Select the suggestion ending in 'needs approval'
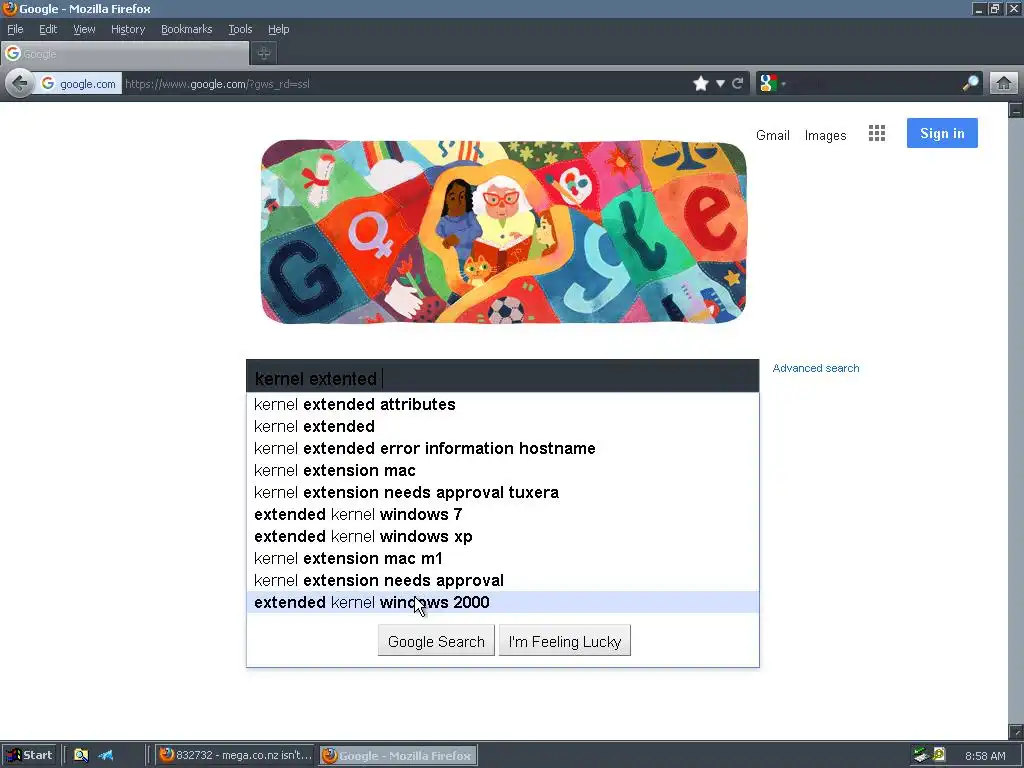The width and height of the screenshot is (1024, 768). (502, 581)
